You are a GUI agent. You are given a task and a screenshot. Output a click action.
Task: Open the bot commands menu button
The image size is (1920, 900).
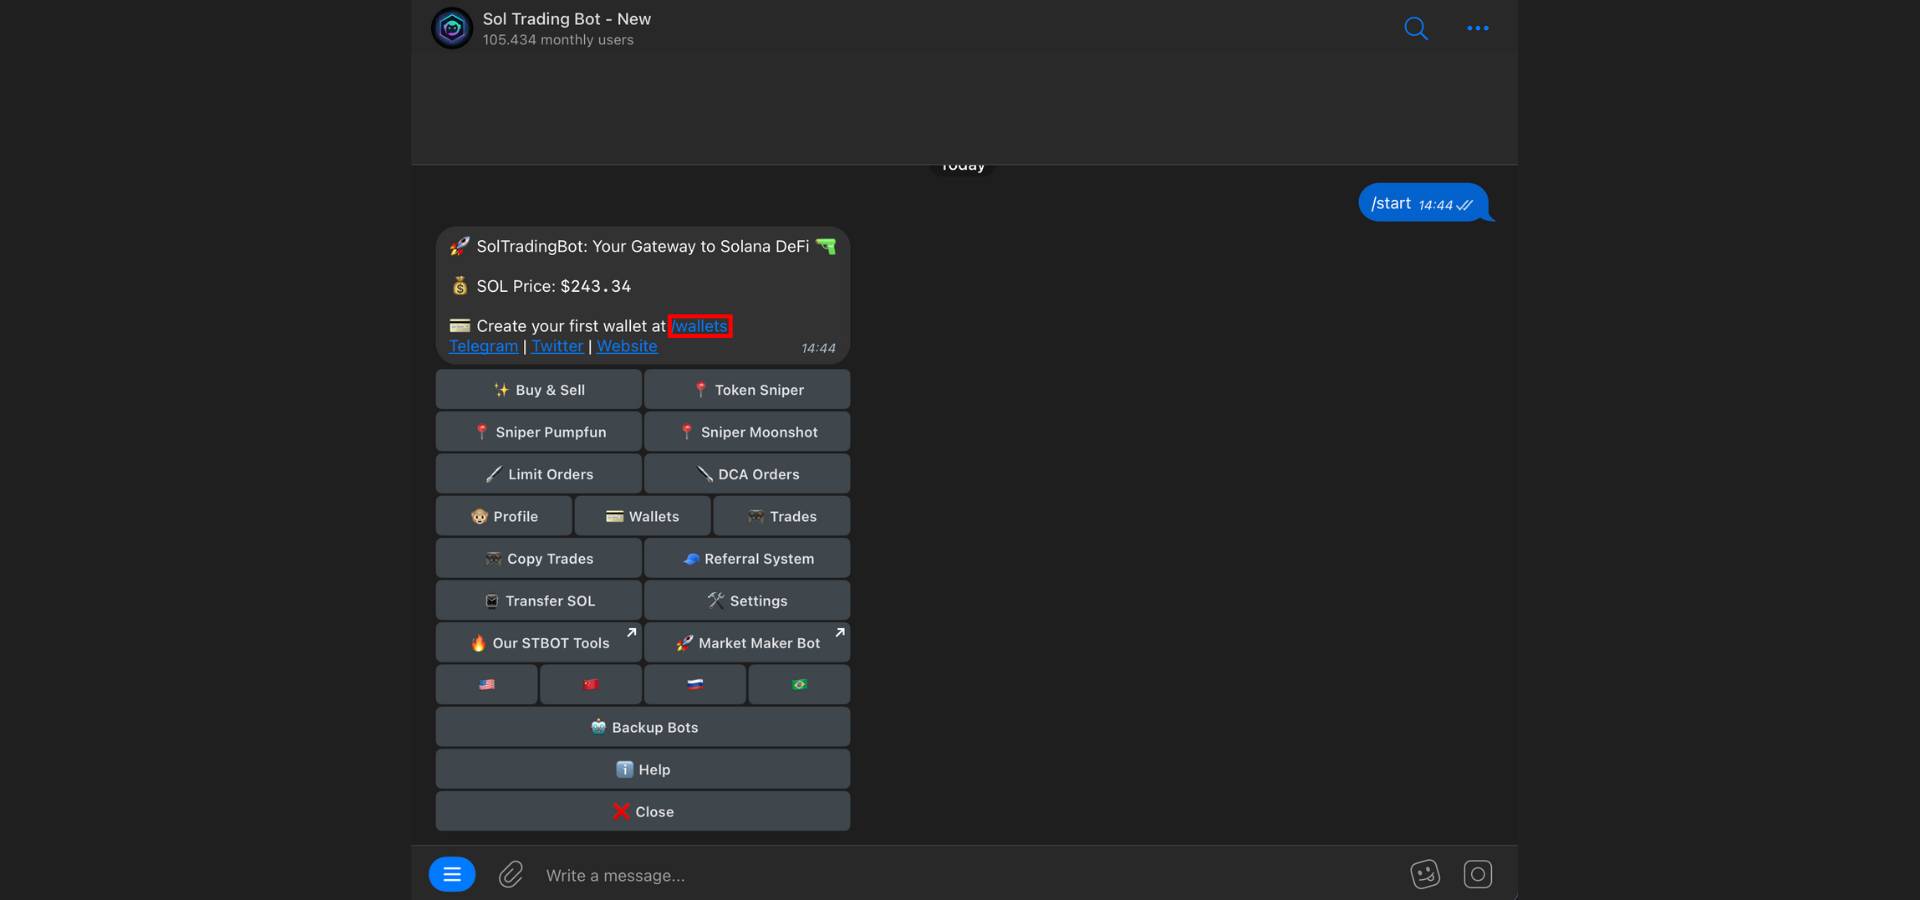[x=452, y=875]
